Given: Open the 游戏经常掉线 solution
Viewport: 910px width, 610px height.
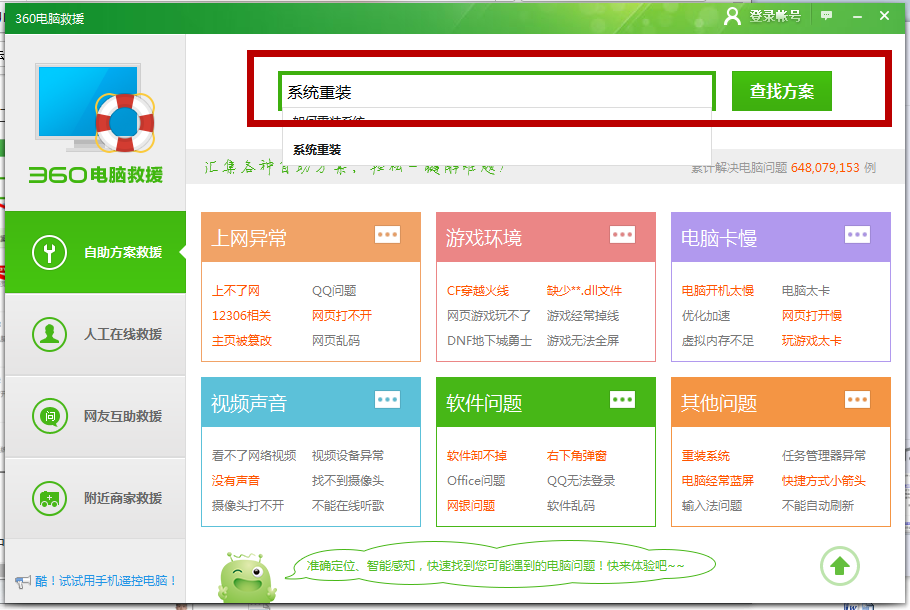Looking at the screenshot, I should coord(583,316).
